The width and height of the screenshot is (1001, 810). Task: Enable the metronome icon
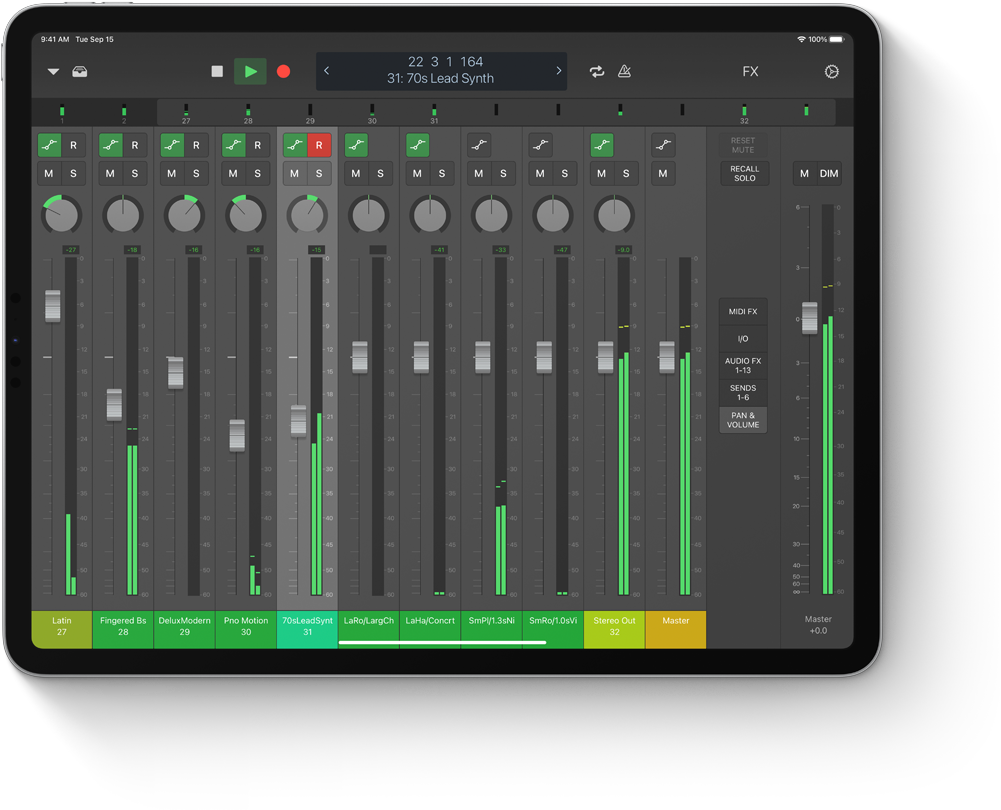[x=624, y=71]
